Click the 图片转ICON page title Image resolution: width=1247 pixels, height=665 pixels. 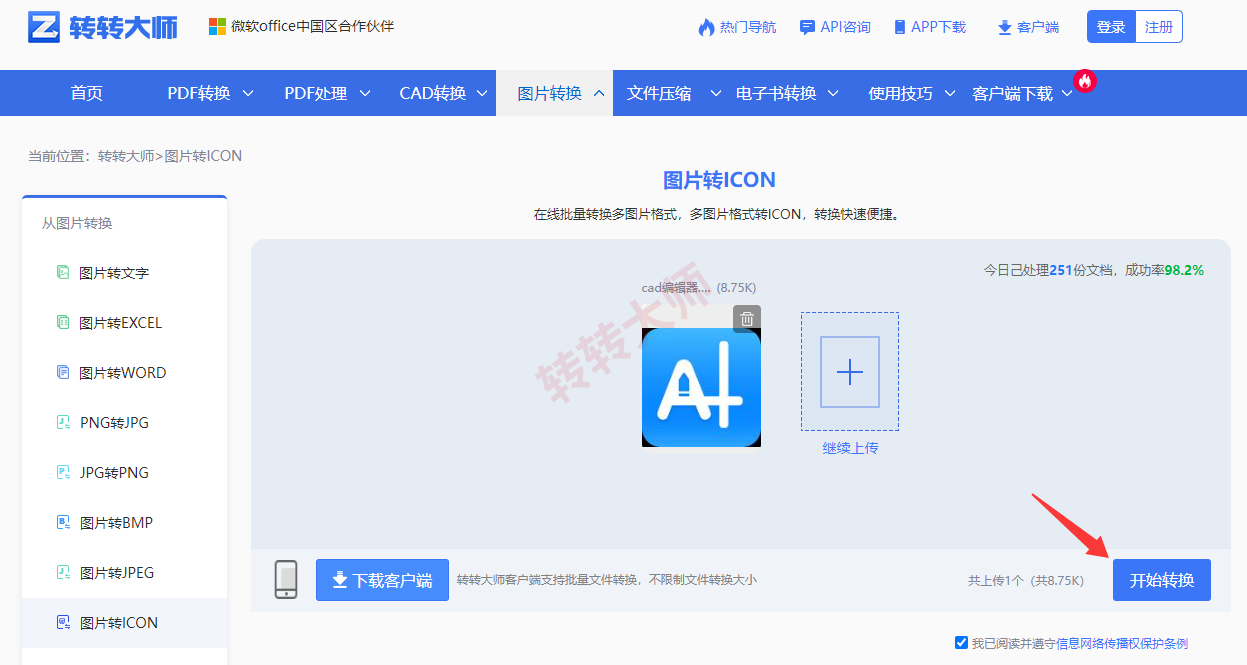(720, 180)
